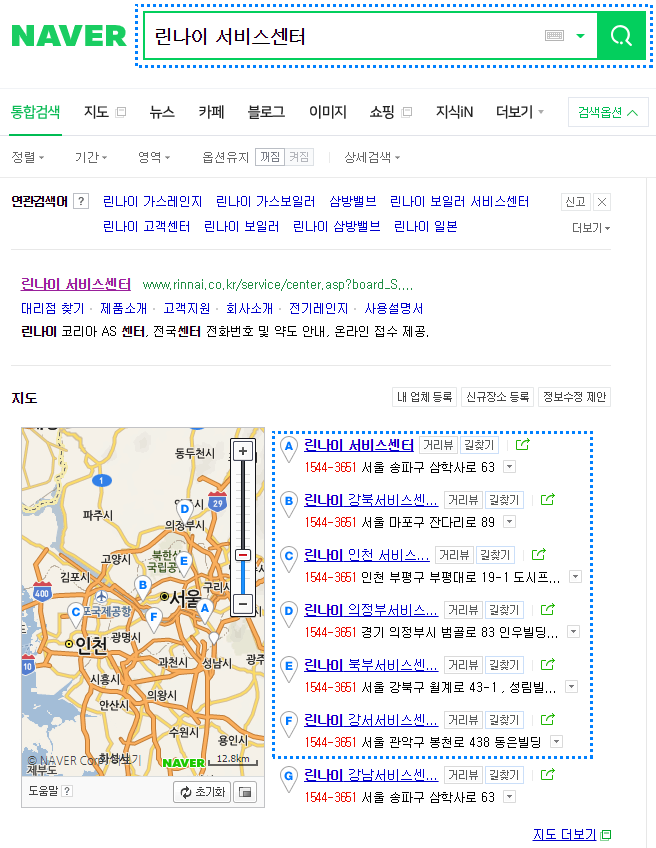Expand address dropdown for 부평대로 19-1
This screenshot has width=656, height=848.
click(575, 577)
